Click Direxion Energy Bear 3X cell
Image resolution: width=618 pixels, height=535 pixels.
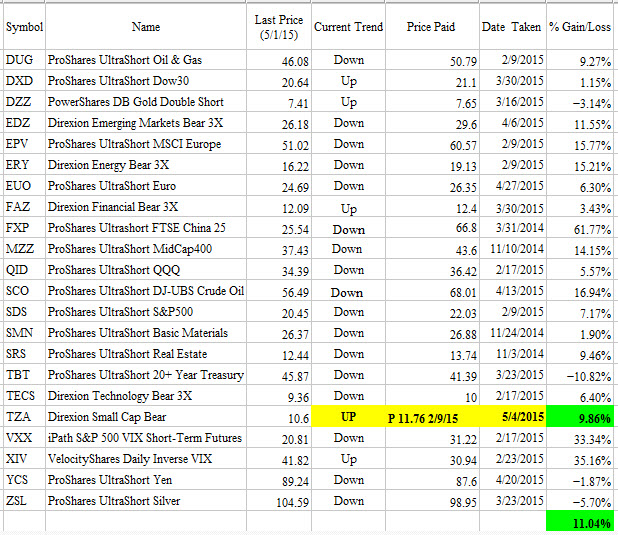[x=146, y=165]
